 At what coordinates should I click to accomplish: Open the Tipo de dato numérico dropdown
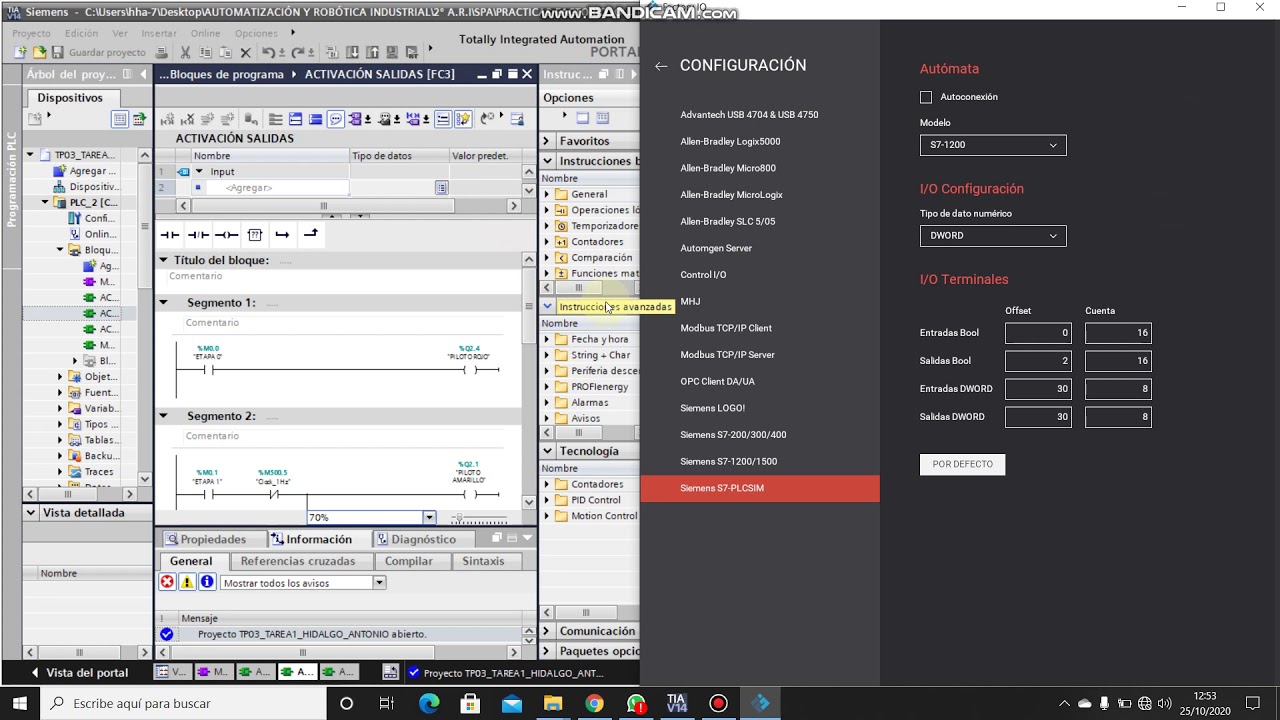[x=993, y=236]
